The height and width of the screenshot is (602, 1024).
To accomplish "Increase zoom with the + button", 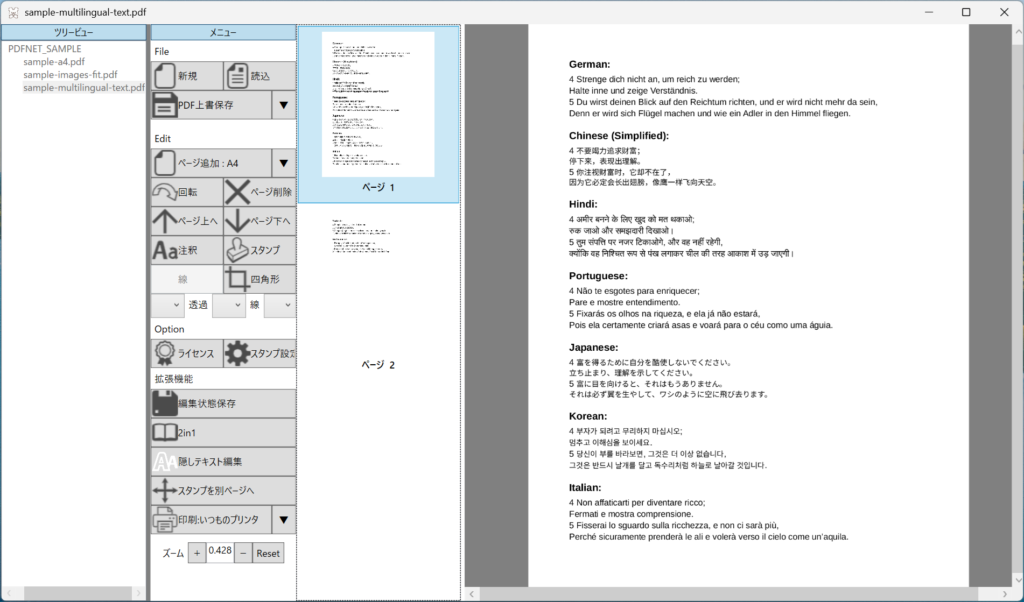I will tap(196, 553).
